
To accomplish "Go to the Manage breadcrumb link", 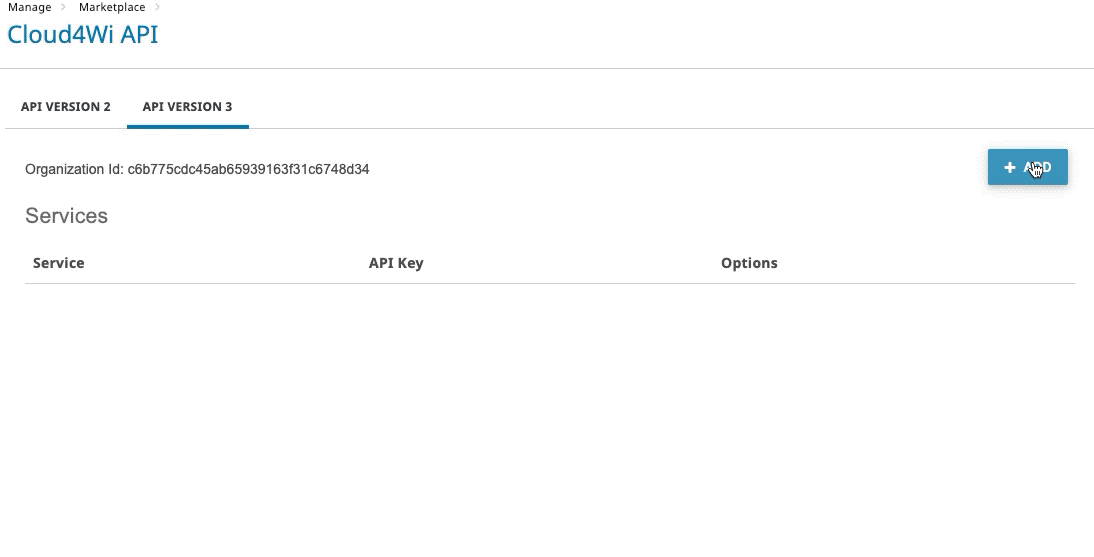I will [x=29, y=7].
